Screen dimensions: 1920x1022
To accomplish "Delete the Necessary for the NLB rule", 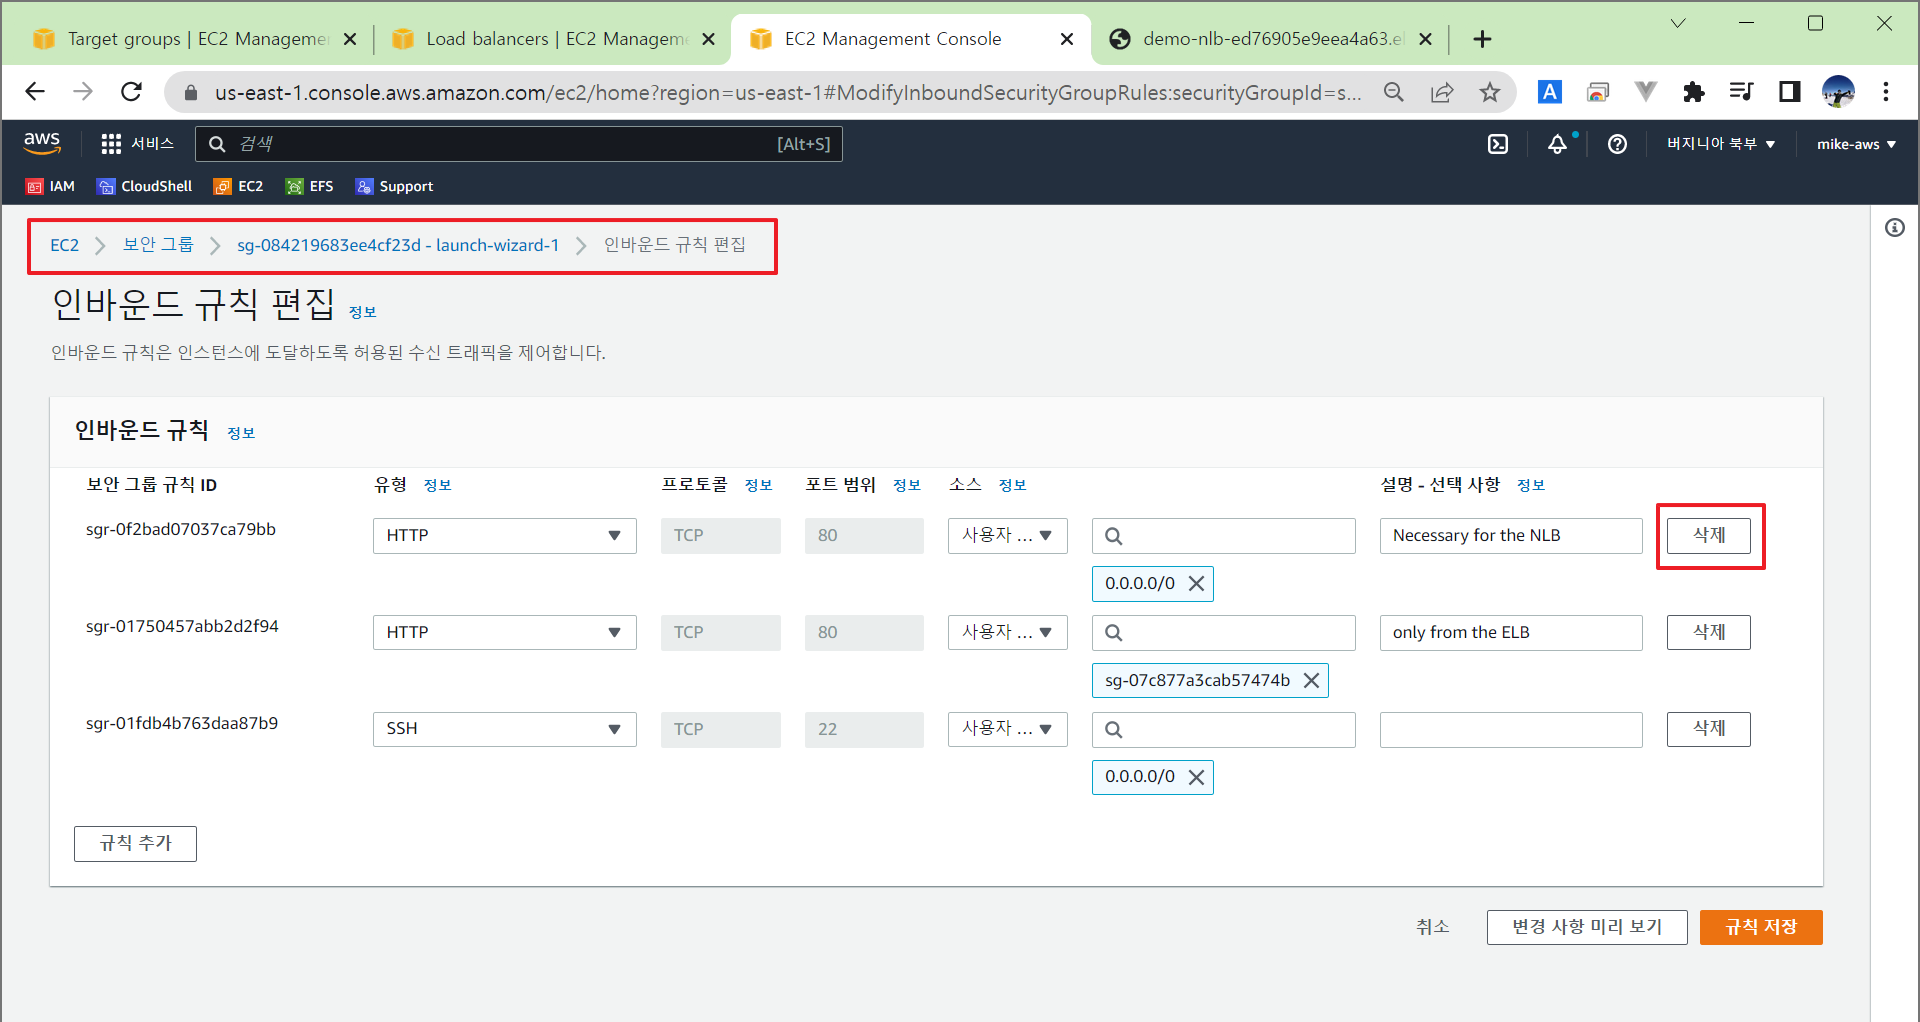I will [x=1709, y=536].
